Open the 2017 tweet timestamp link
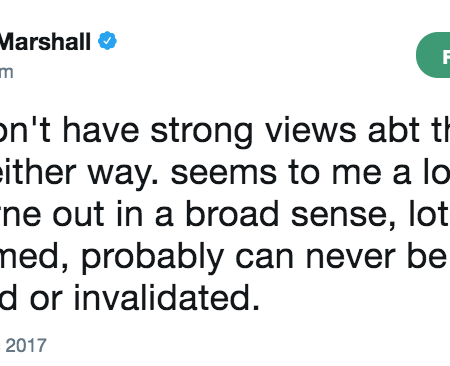This screenshot has height=366, width=450. click(23, 345)
